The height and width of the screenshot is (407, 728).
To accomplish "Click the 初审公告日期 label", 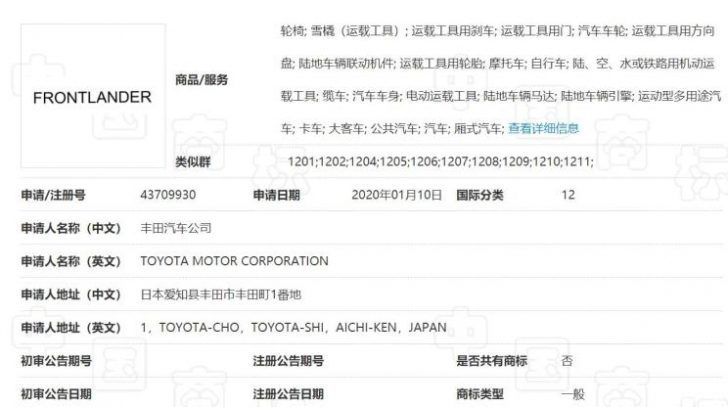I will [x=56, y=394].
